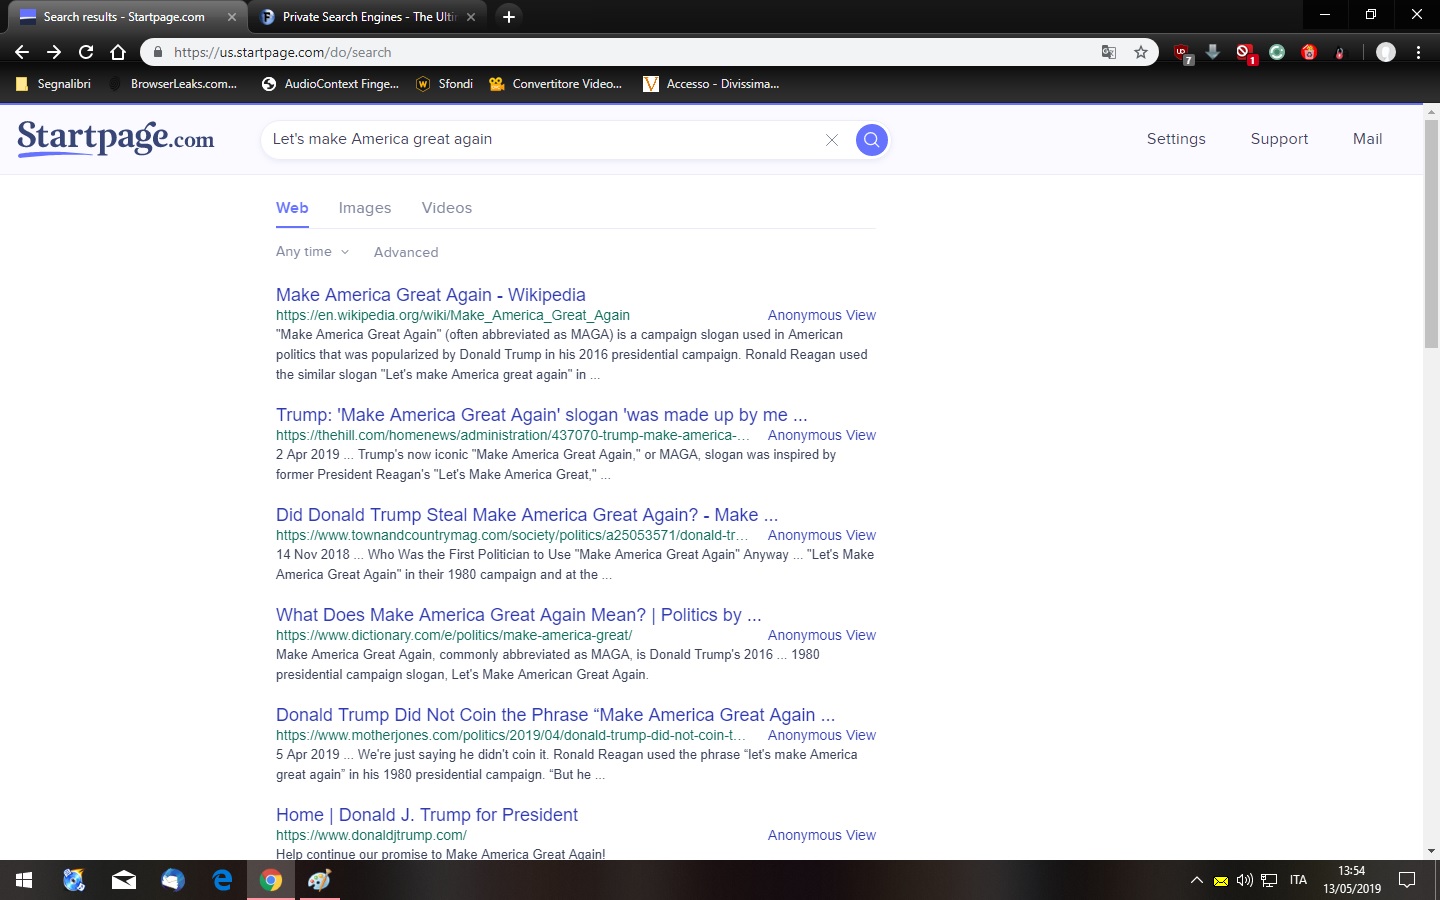Screen dimensions: 1440x900
Task: Open the Chrome three-dot menu
Action: 1418,52
